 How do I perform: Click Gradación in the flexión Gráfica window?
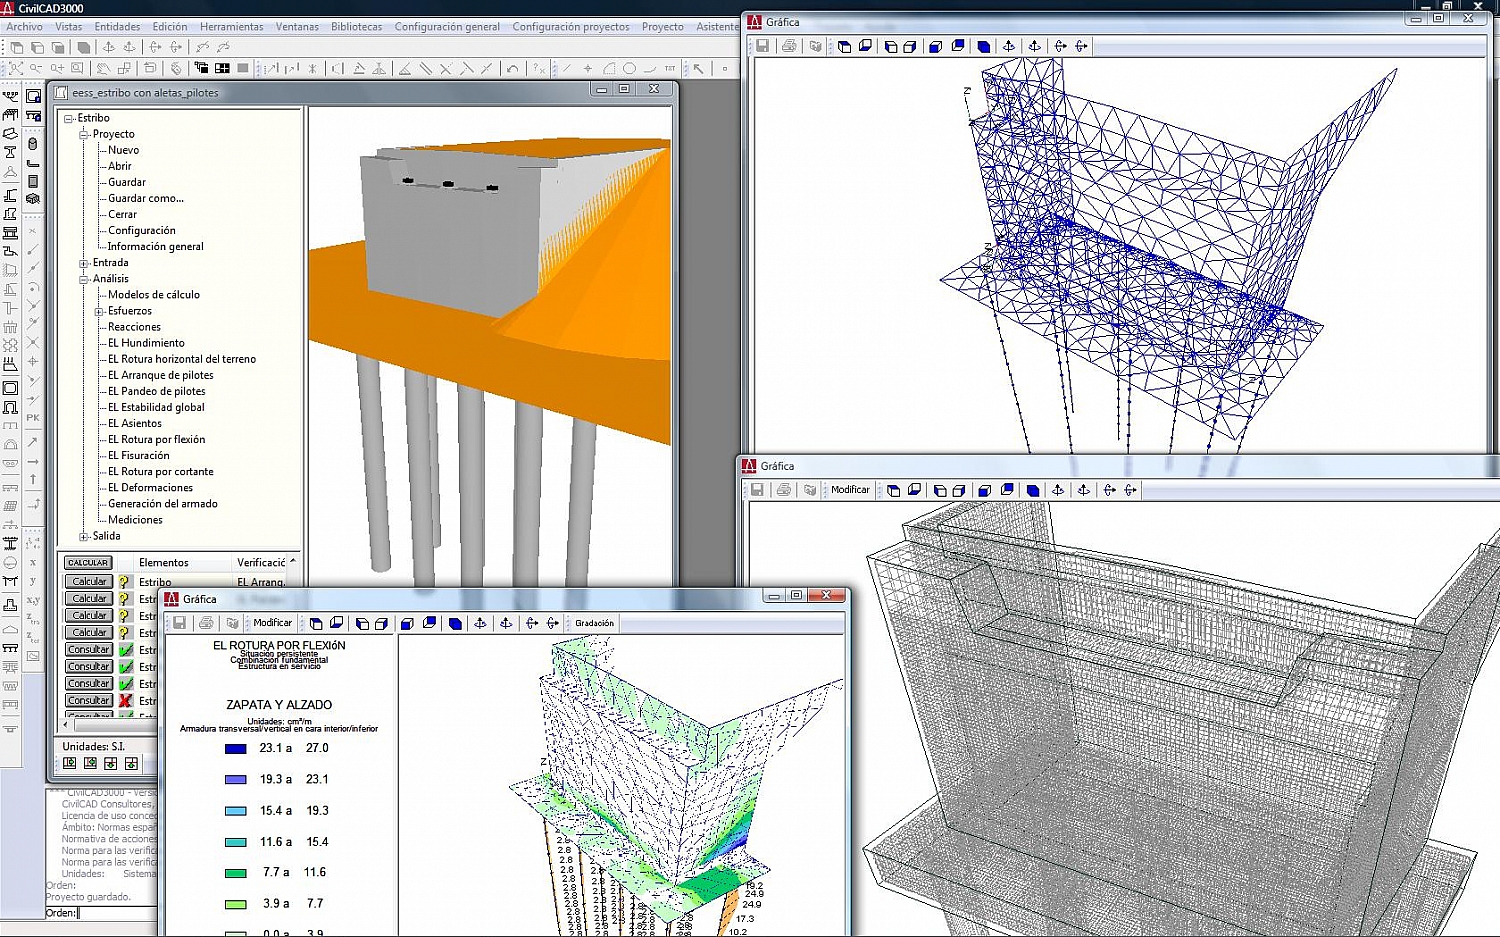pos(594,623)
